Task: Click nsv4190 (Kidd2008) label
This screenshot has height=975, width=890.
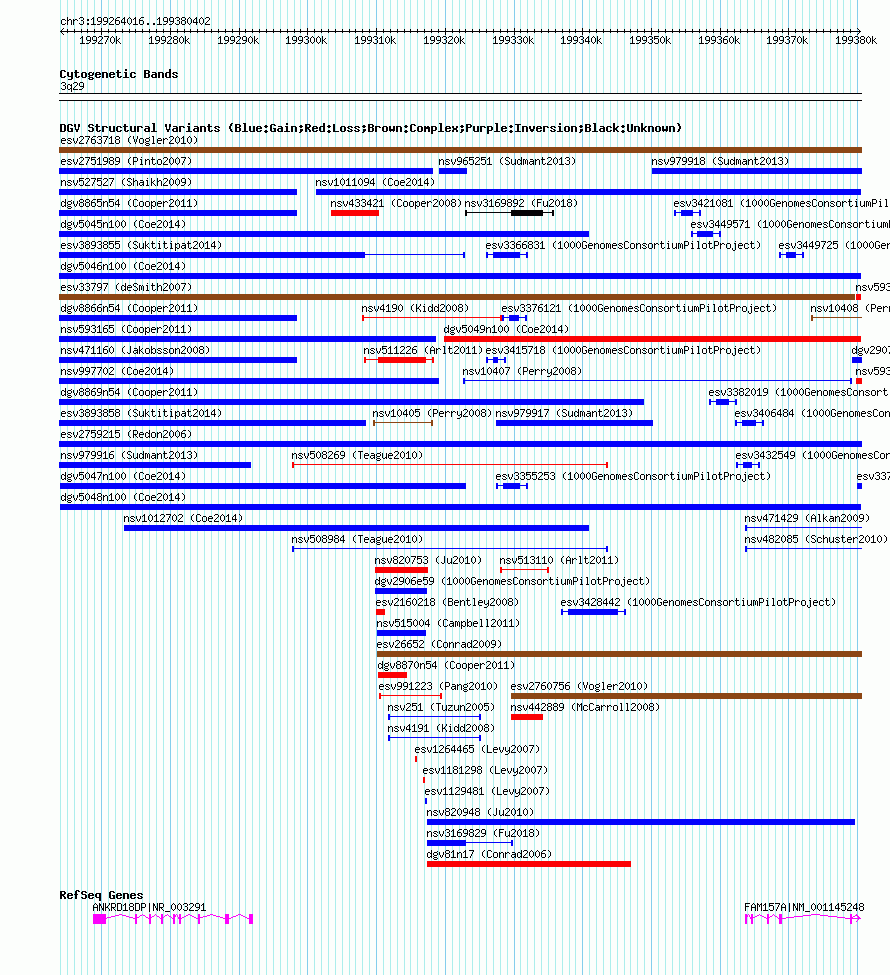Action: click(x=415, y=309)
